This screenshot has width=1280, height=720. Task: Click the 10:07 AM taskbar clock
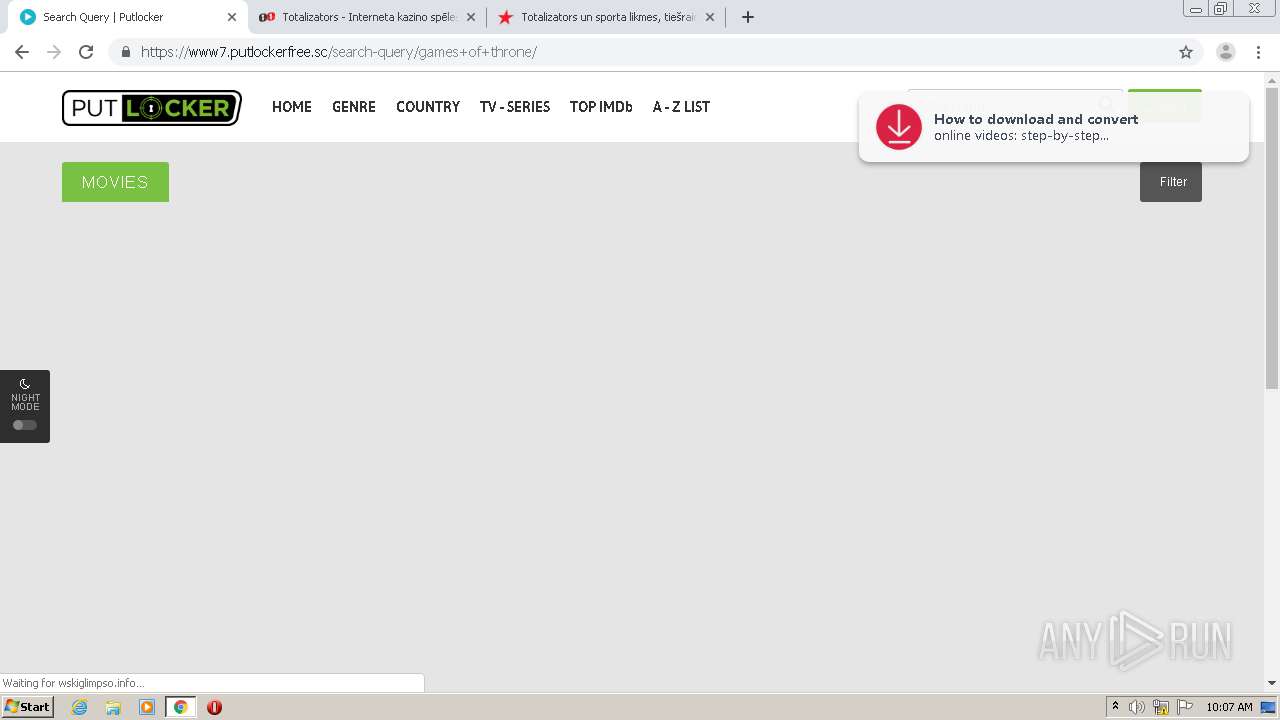(1229, 707)
